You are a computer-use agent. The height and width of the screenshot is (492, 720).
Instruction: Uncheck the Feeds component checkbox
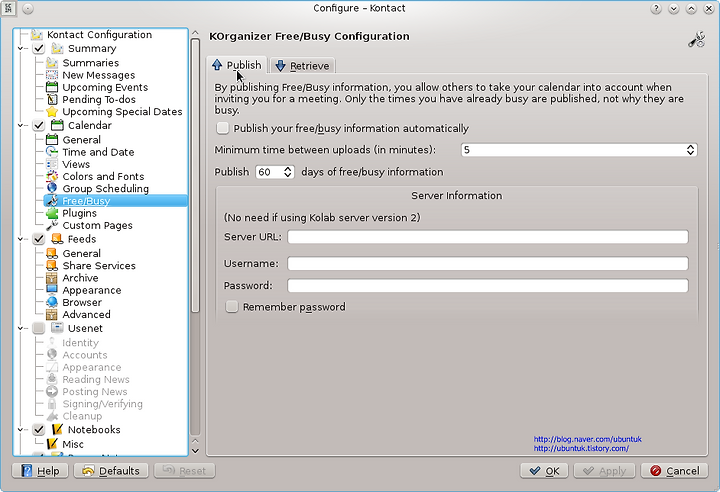coord(39,239)
